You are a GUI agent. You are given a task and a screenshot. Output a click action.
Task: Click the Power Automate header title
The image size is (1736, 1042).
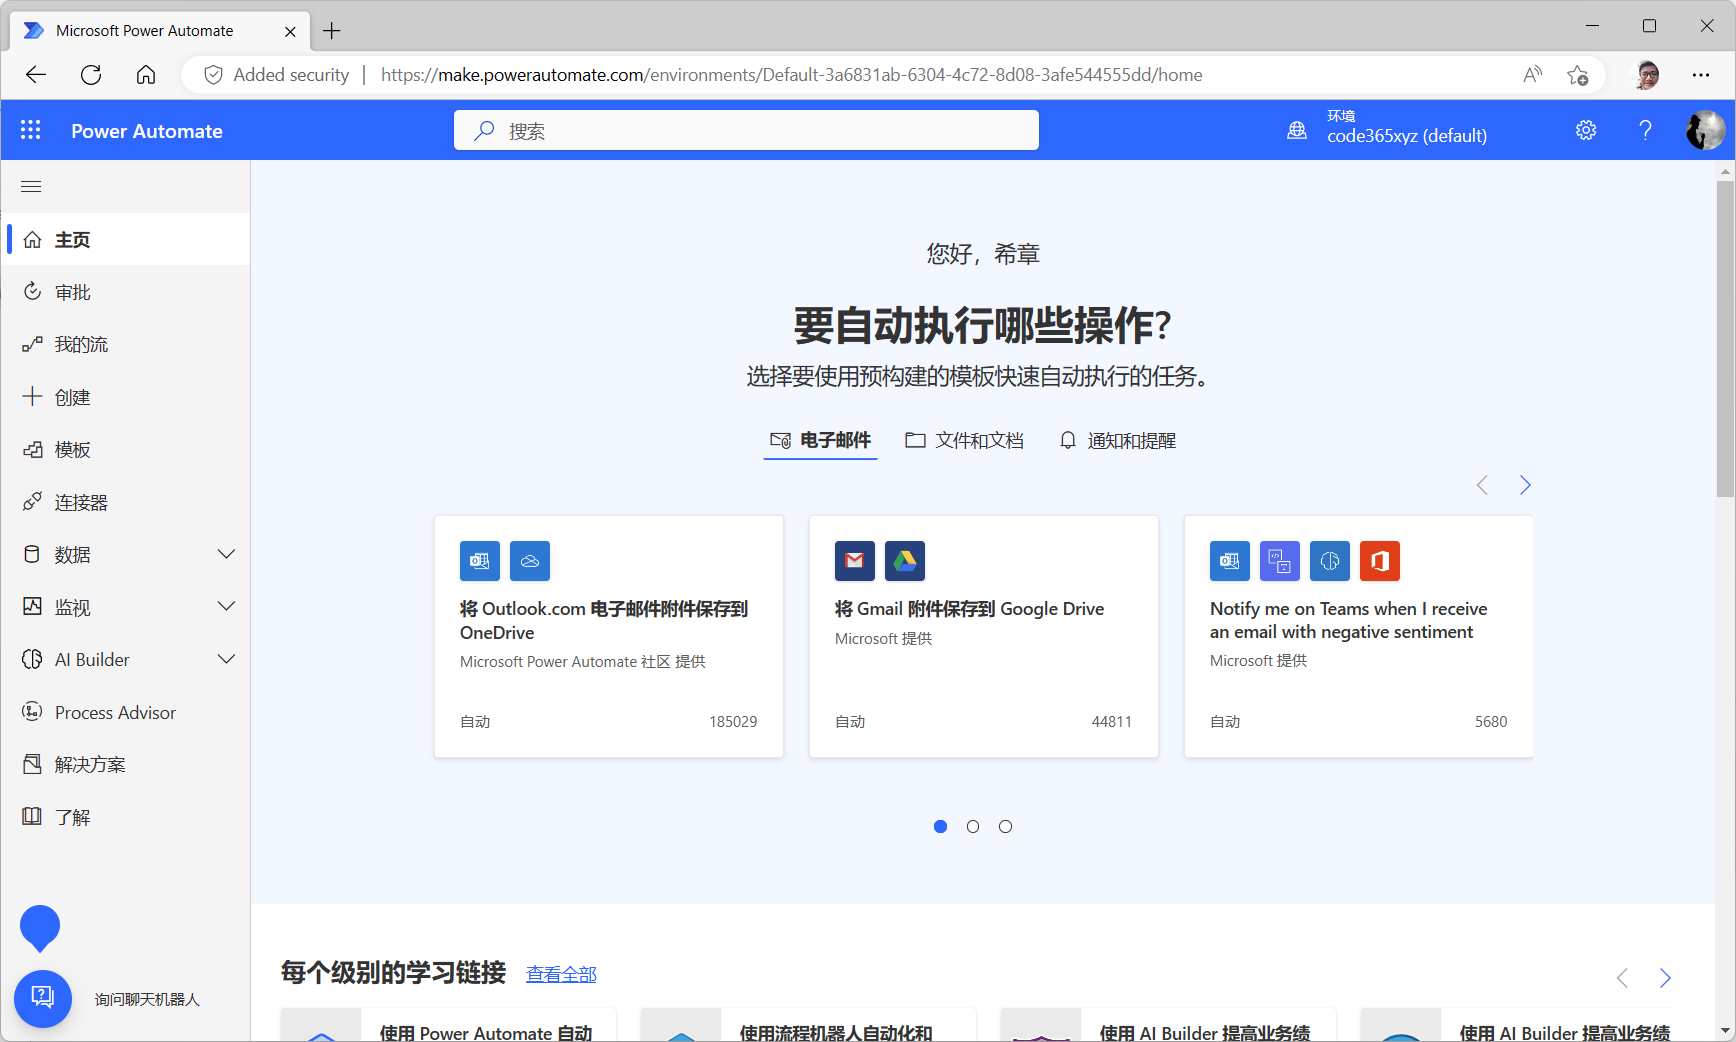(x=147, y=131)
